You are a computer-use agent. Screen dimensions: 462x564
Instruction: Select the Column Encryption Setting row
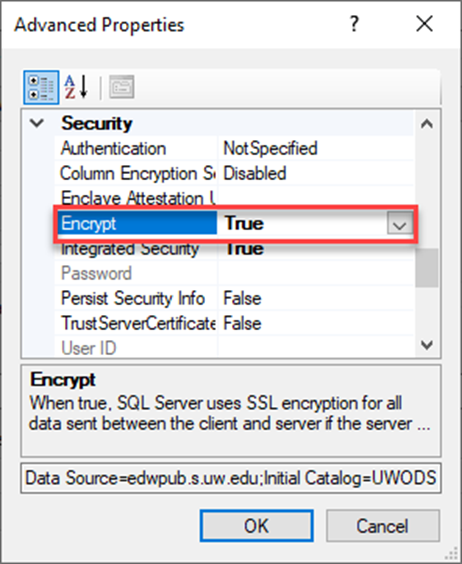click(x=234, y=173)
